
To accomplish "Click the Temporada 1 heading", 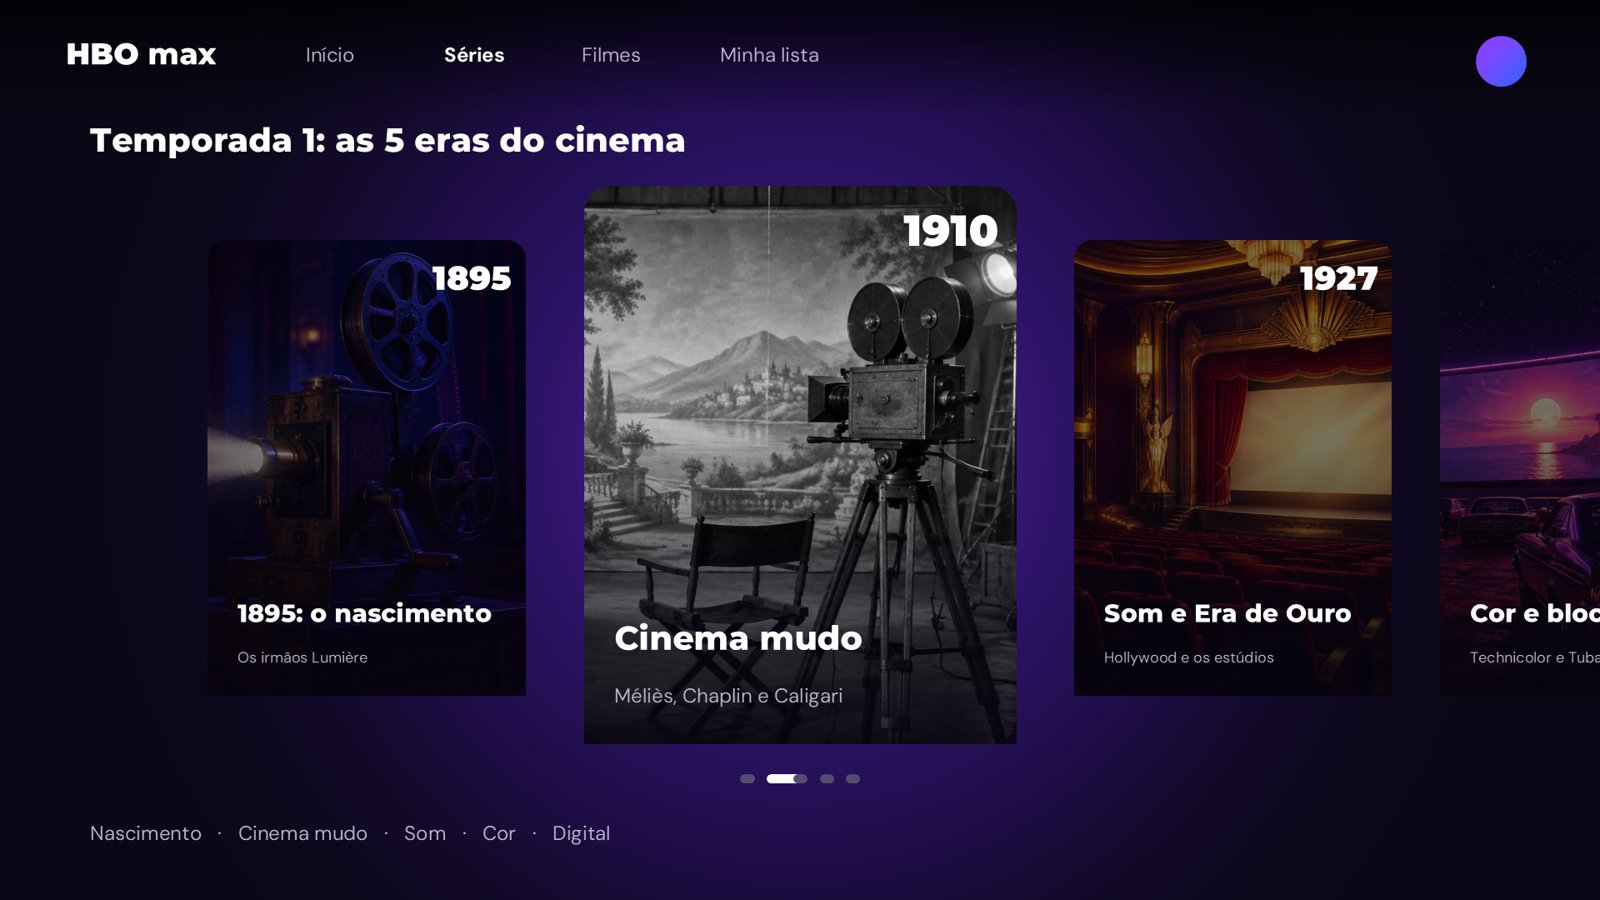I will 388,140.
